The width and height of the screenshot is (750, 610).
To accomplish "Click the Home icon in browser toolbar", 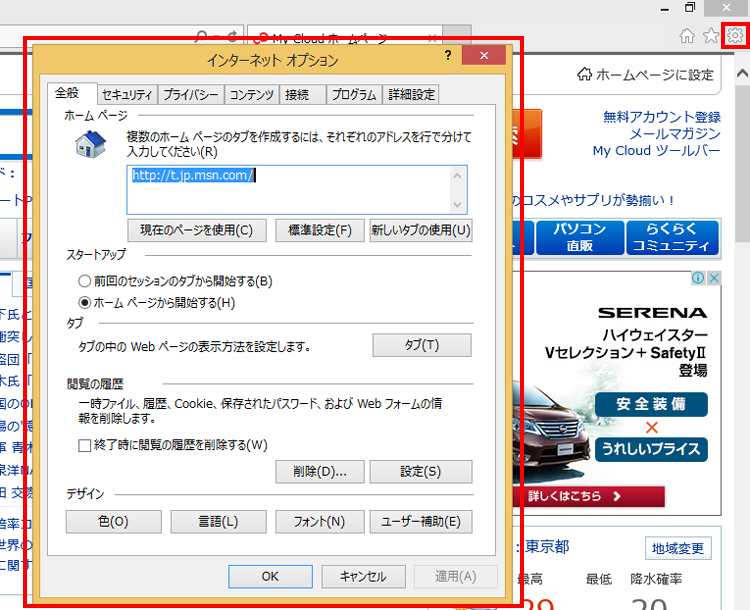I will [x=687, y=36].
